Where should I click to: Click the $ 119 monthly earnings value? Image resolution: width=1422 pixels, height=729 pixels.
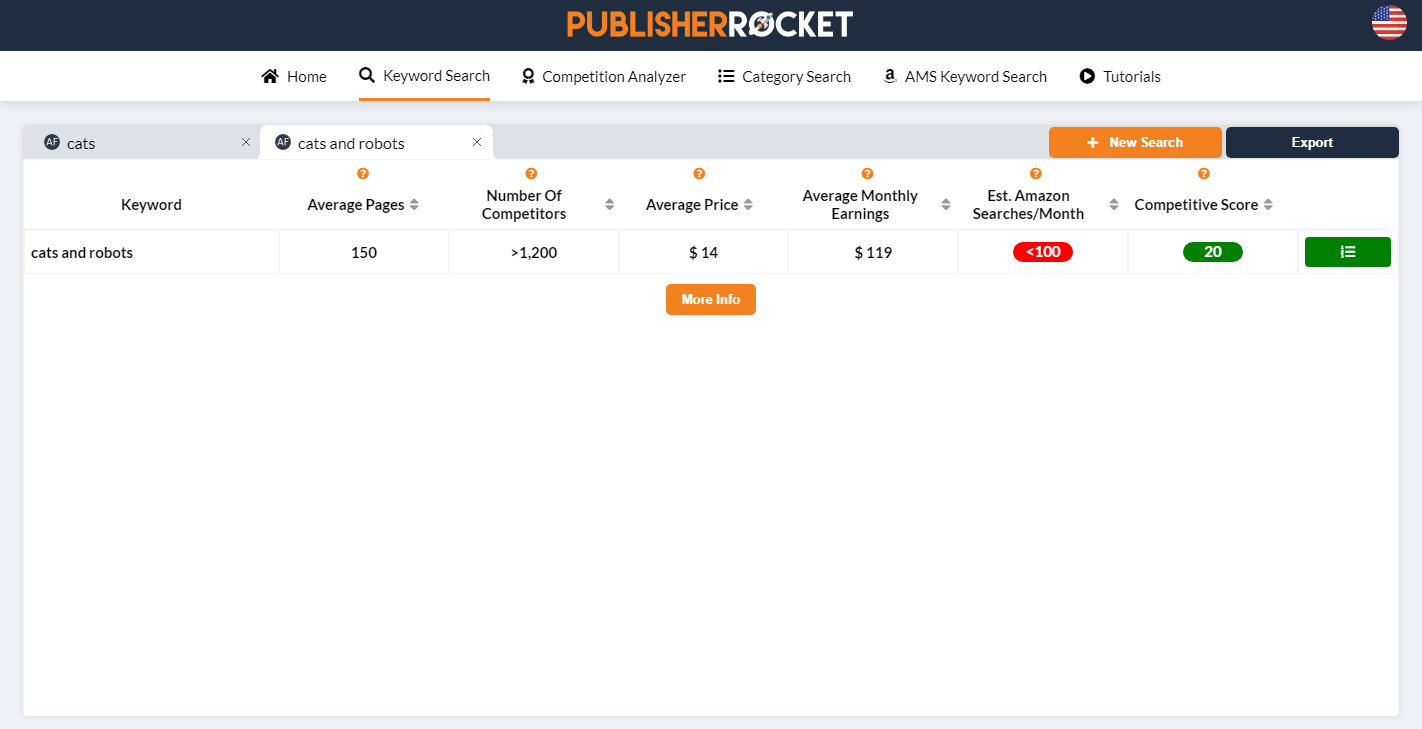873,252
